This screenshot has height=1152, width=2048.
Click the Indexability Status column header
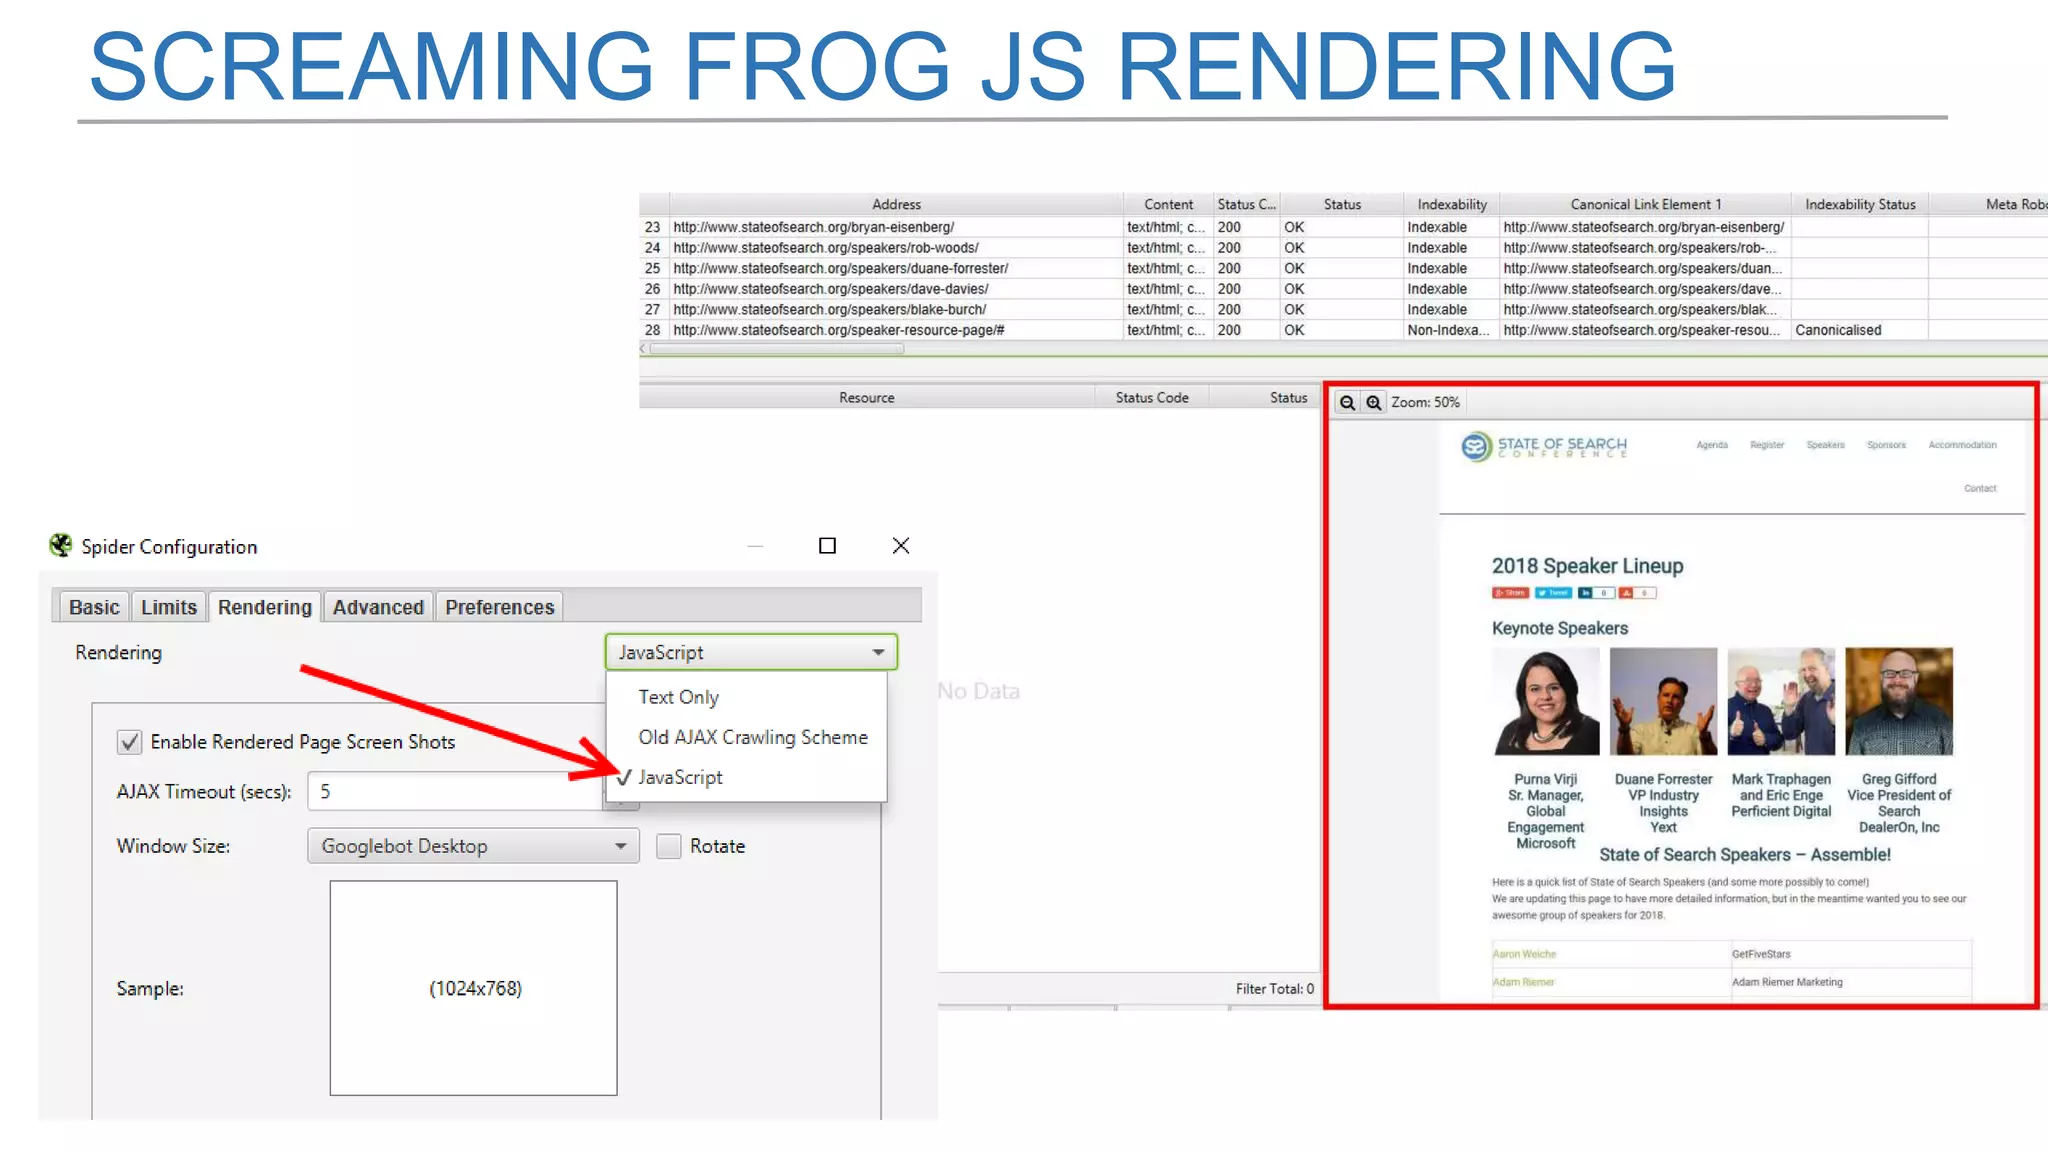point(1860,204)
